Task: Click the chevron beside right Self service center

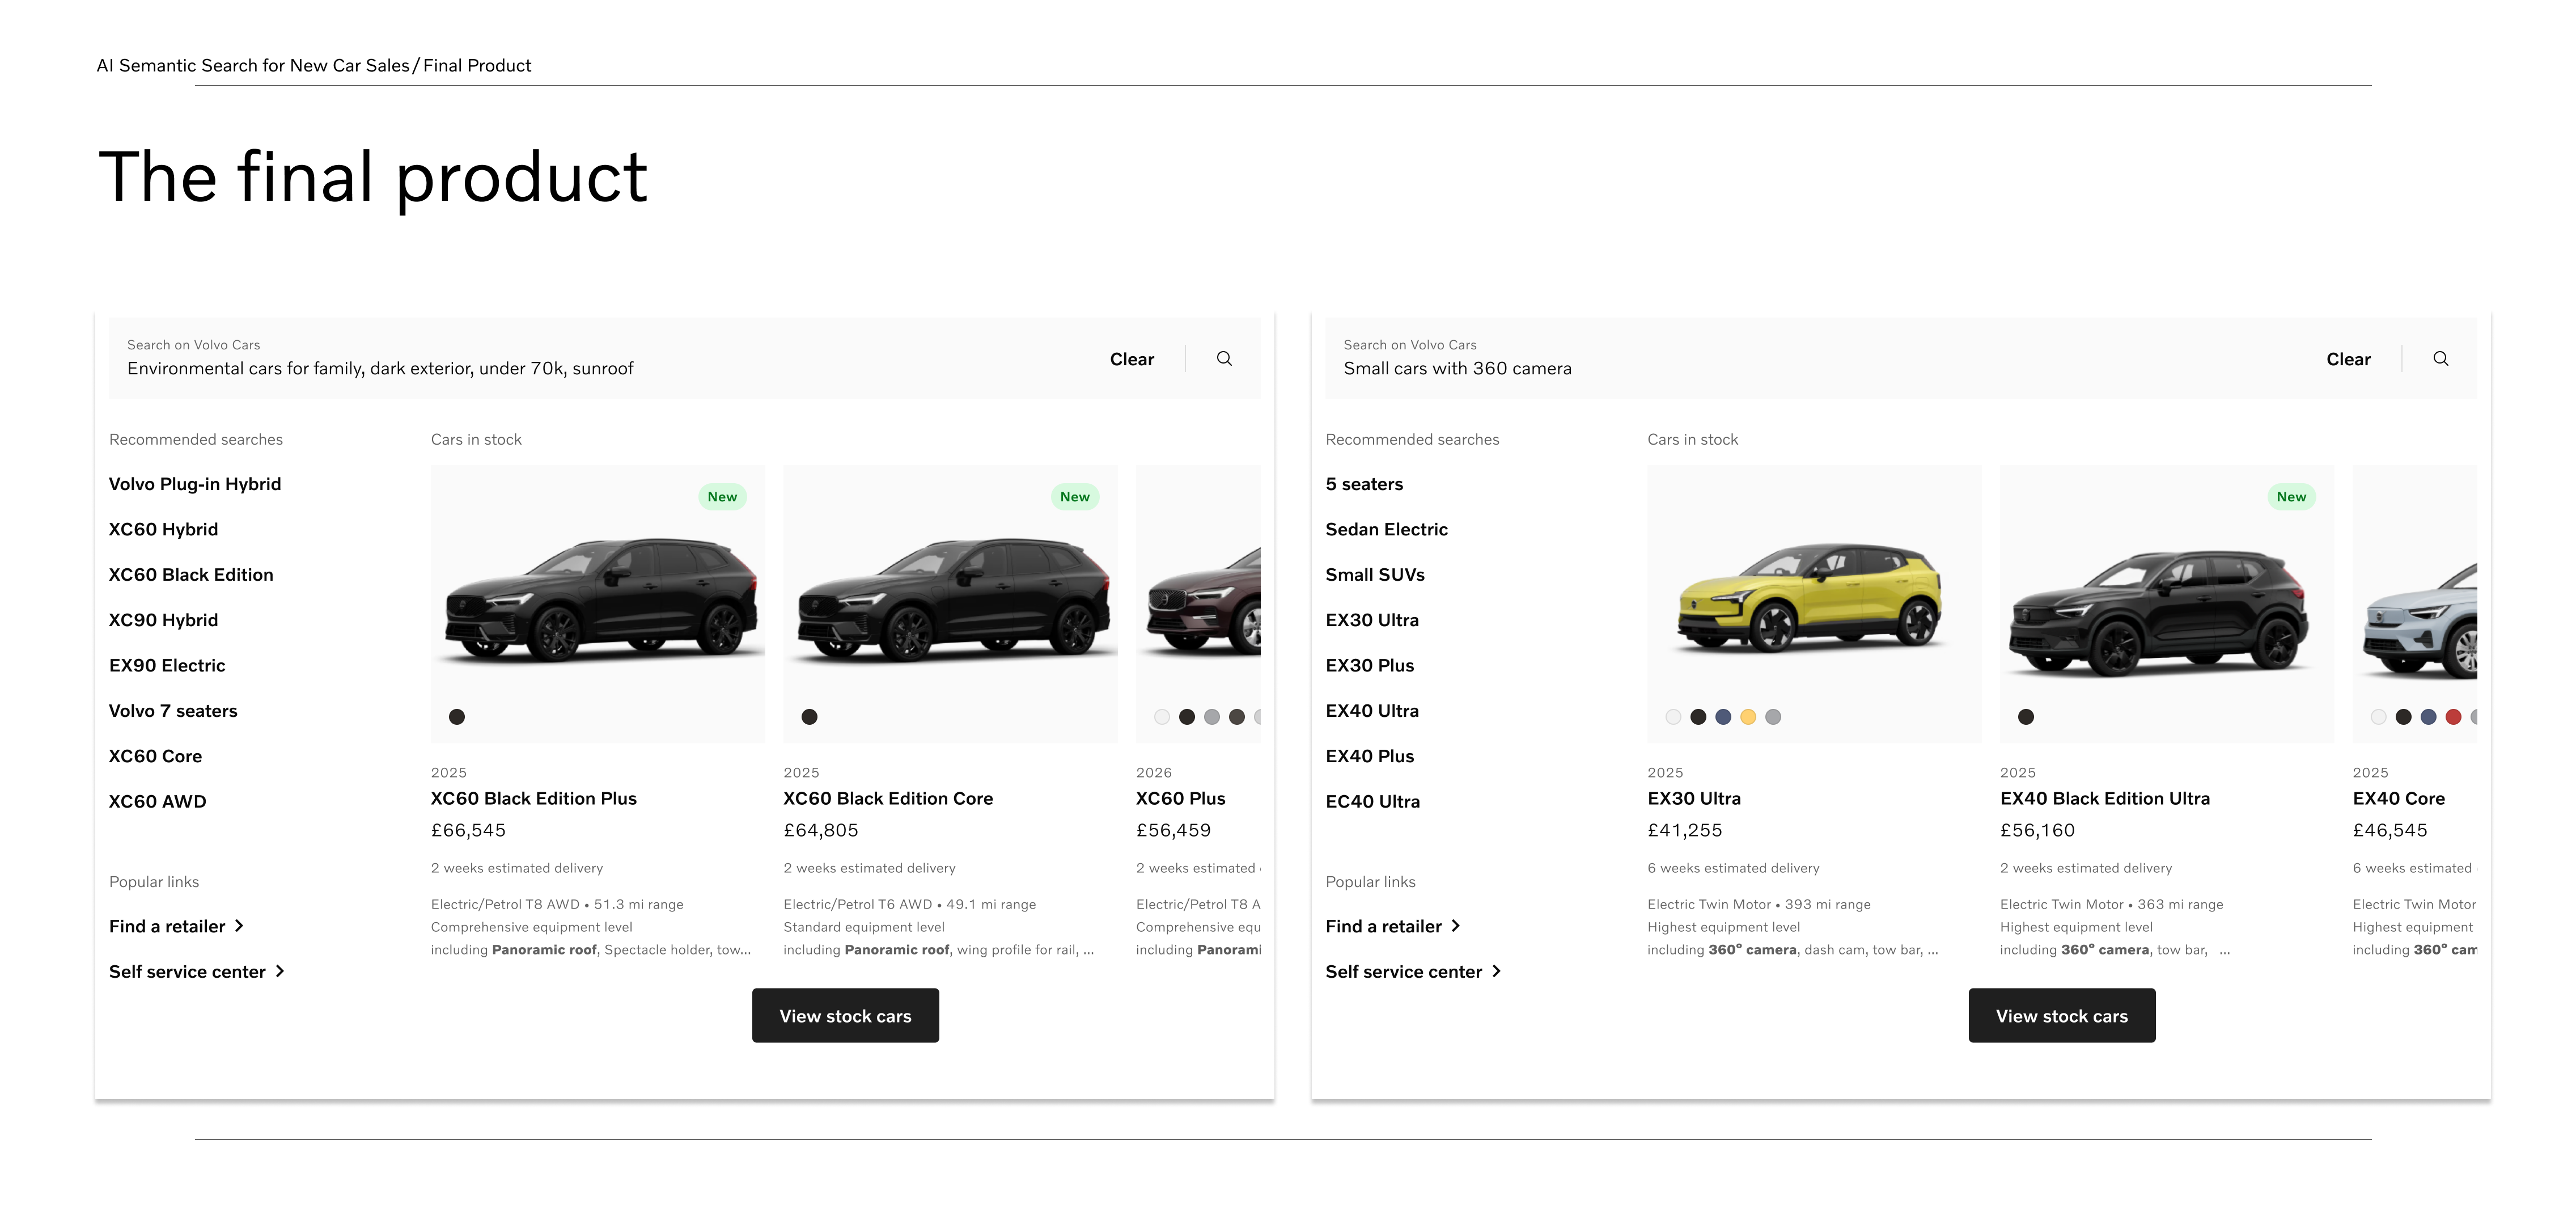Action: [1497, 971]
